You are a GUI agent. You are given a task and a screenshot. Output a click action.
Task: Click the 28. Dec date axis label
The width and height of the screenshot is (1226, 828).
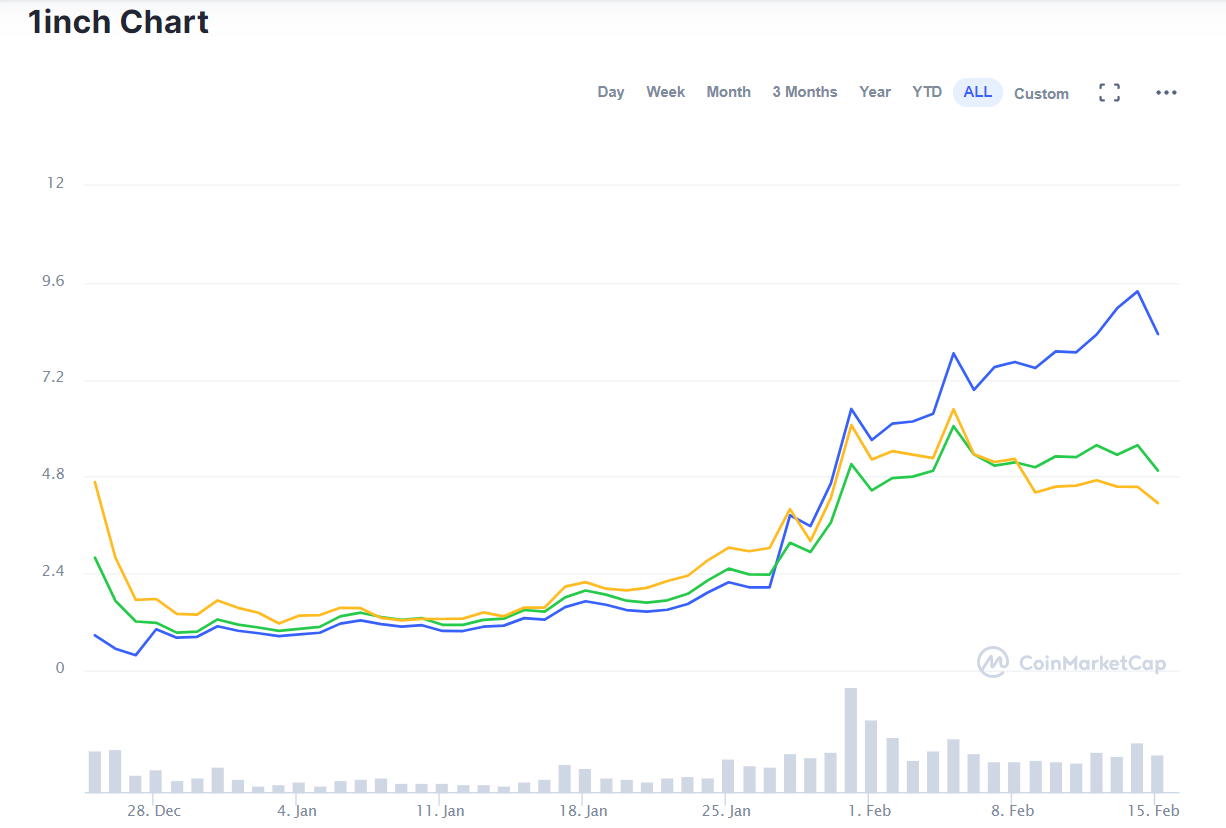[153, 810]
